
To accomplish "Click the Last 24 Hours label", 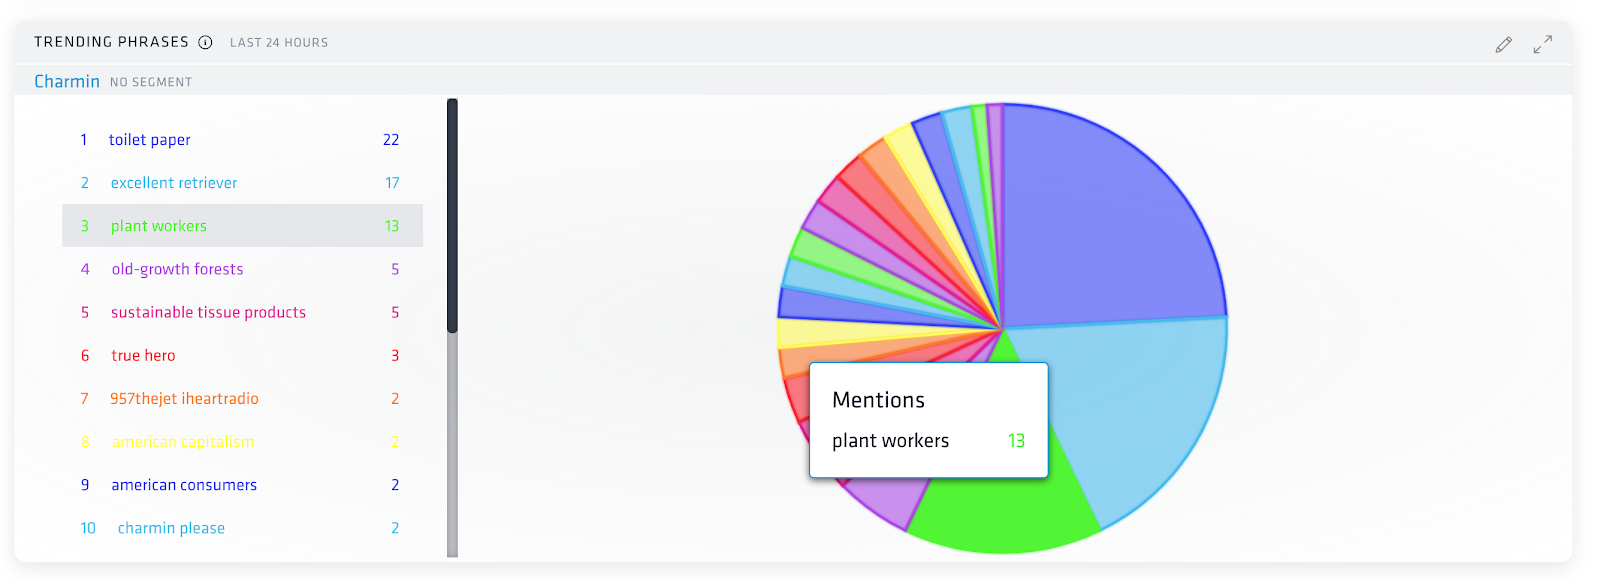I will click(x=279, y=42).
